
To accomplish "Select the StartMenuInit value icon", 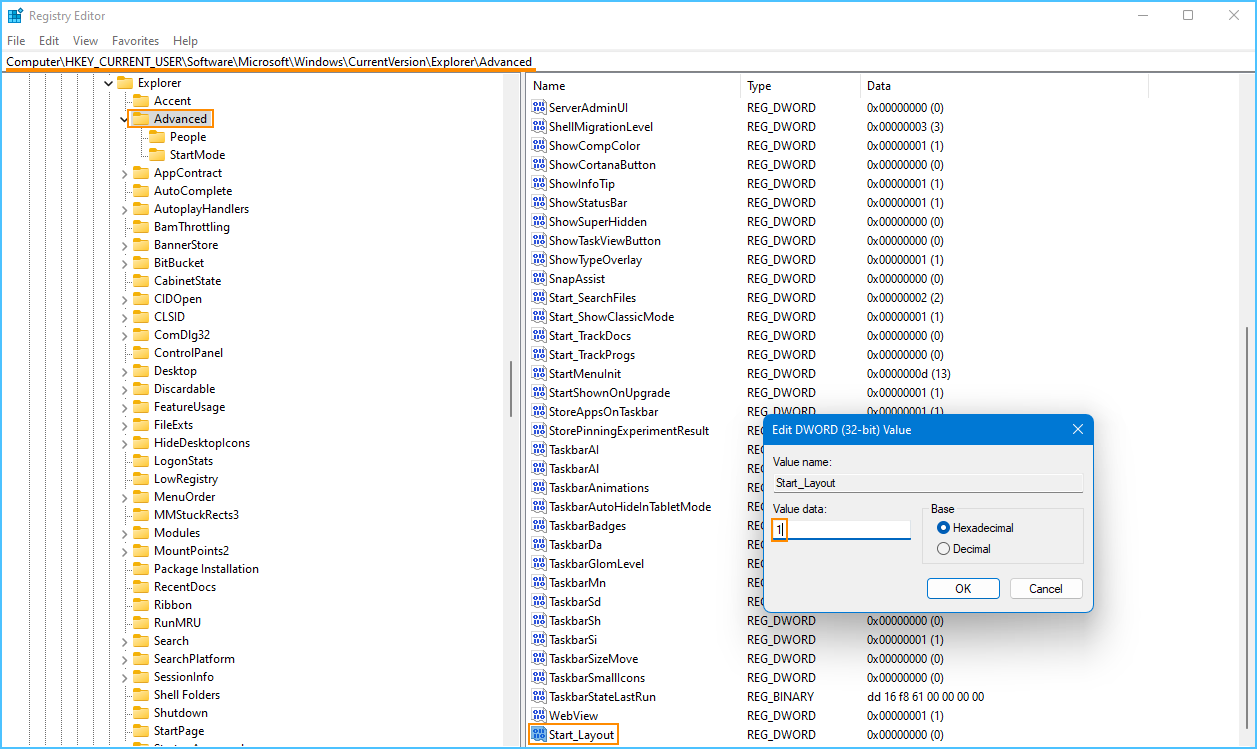I will pos(539,374).
